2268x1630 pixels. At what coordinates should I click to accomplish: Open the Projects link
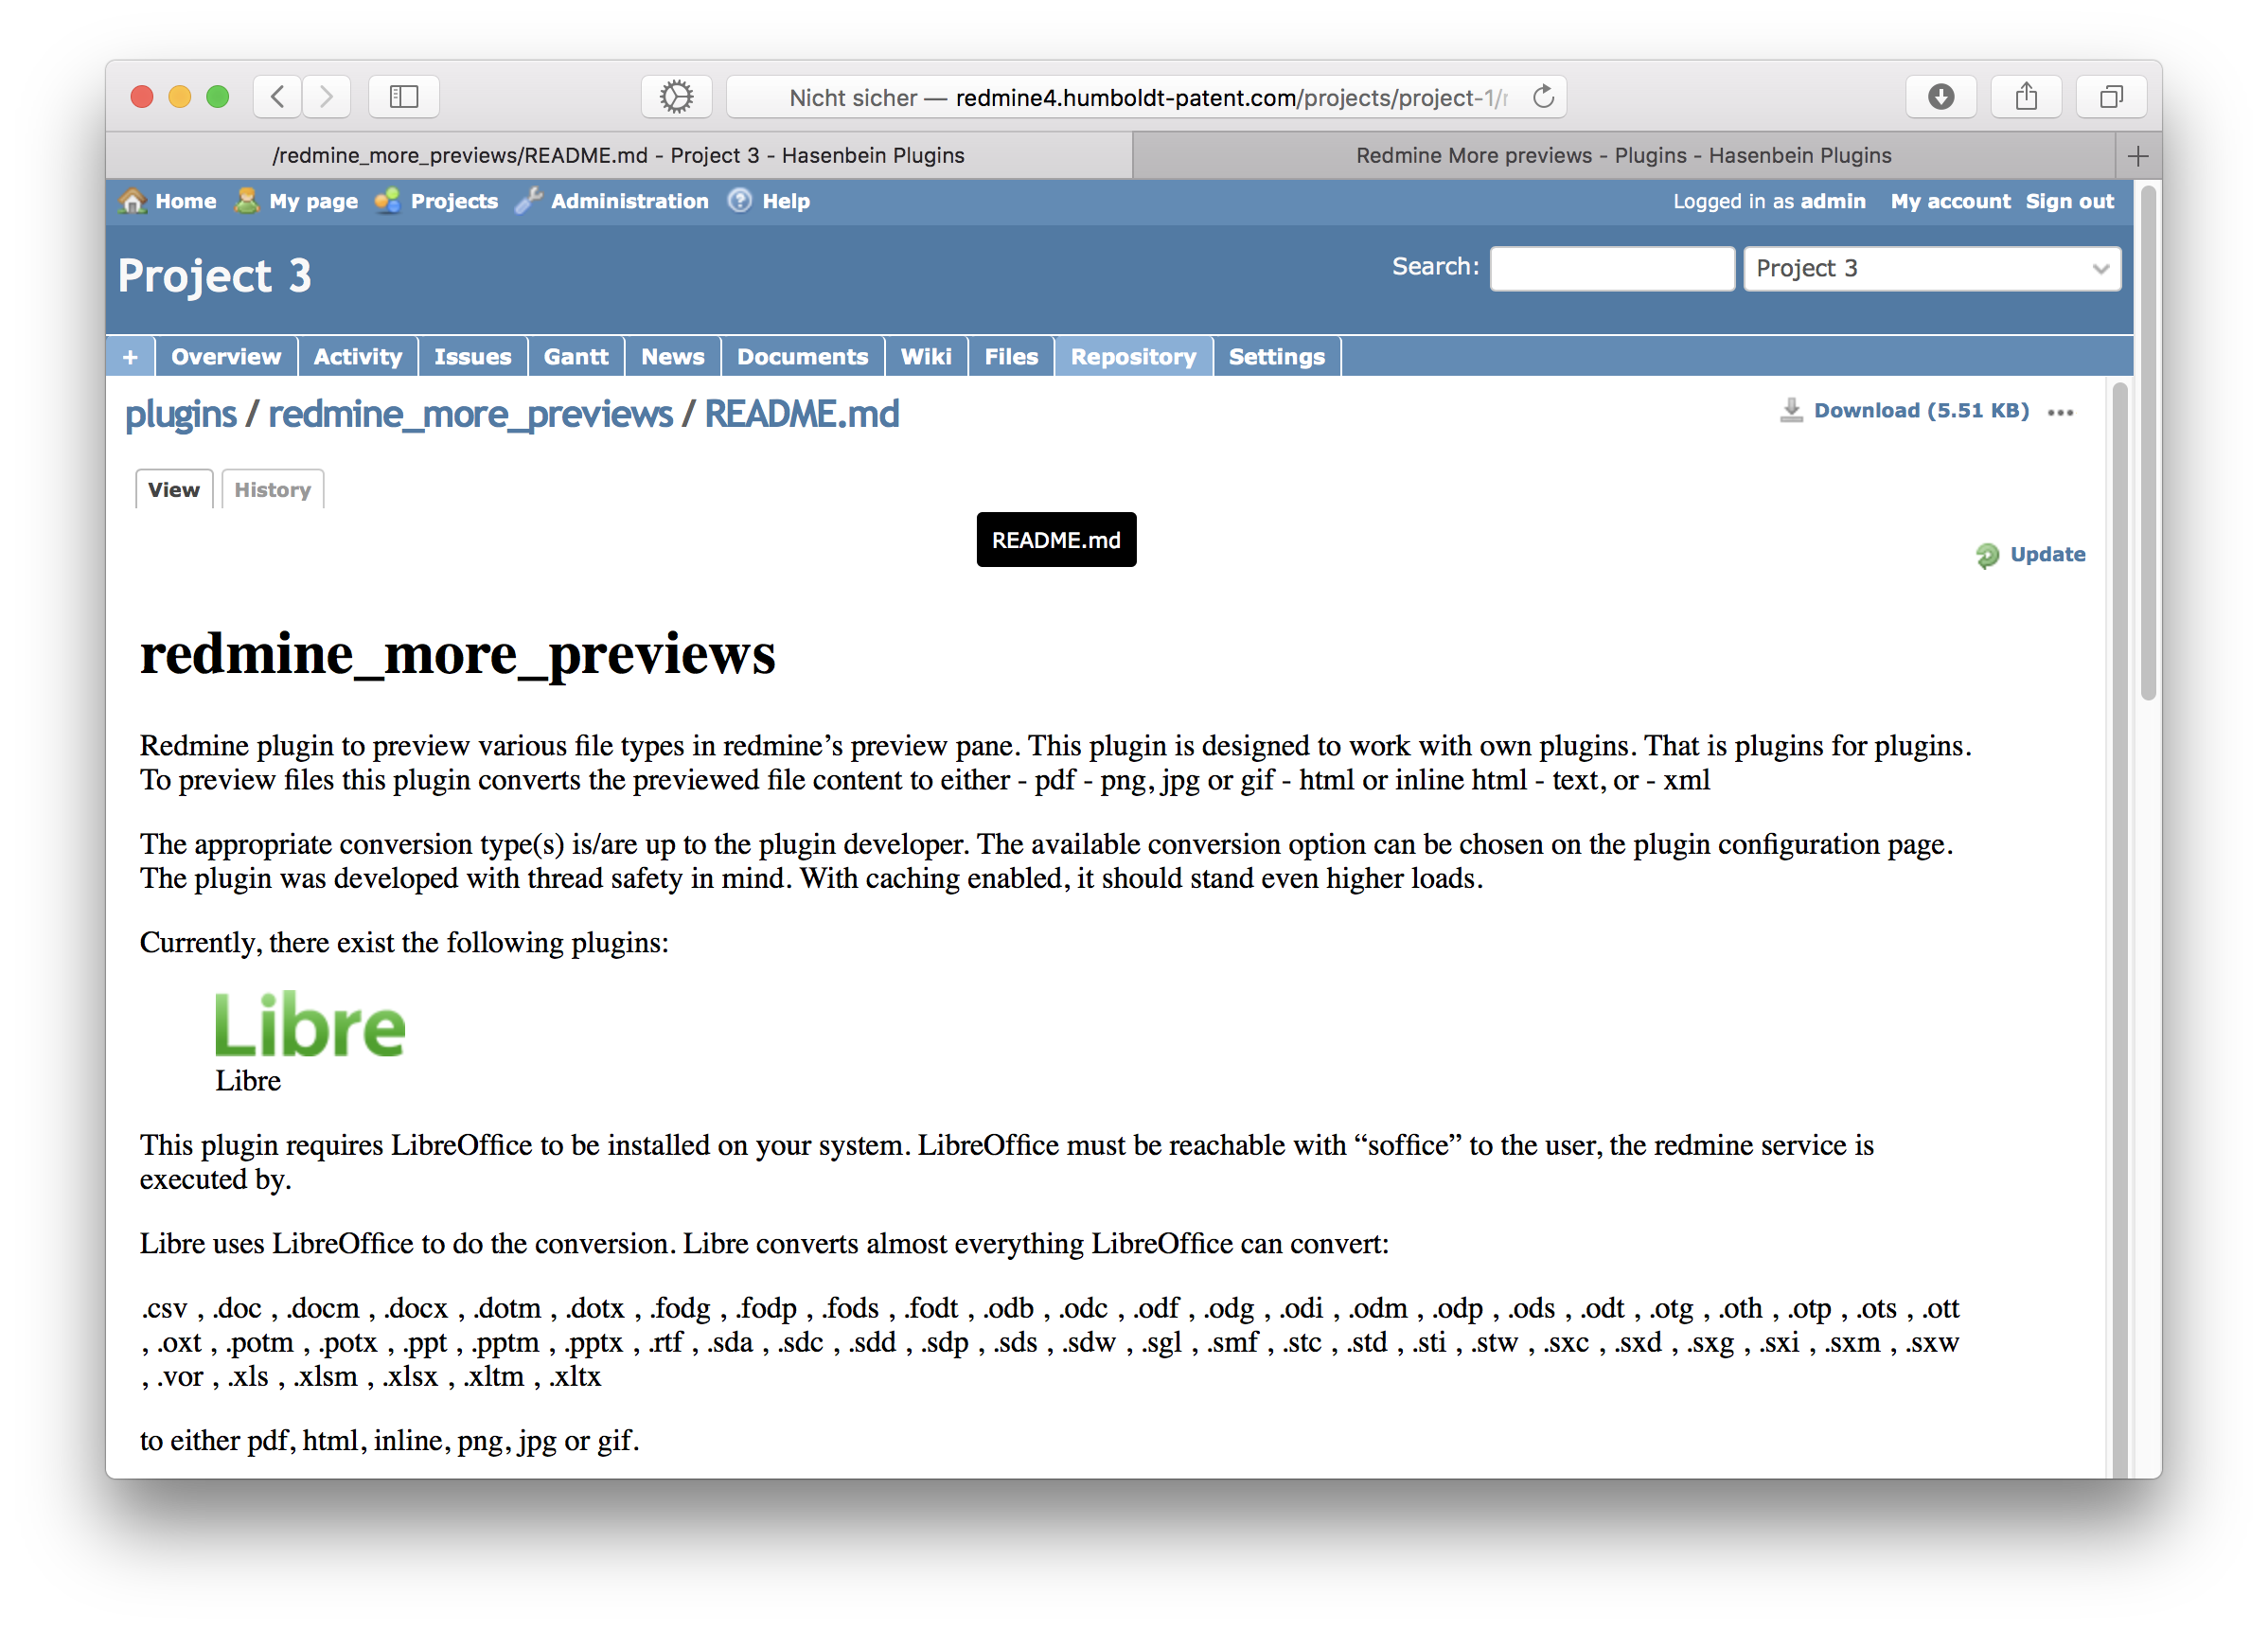coord(454,201)
